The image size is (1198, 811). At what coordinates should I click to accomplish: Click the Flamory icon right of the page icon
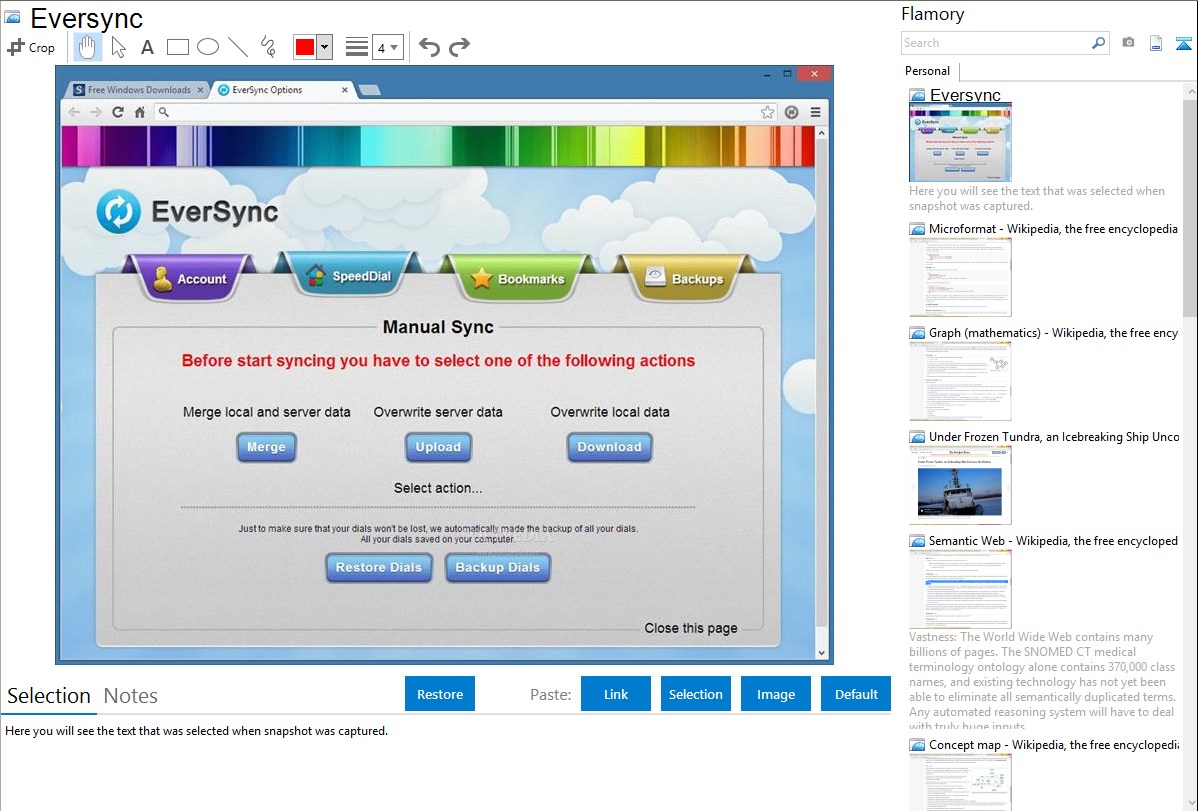(x=1183, y=43)
